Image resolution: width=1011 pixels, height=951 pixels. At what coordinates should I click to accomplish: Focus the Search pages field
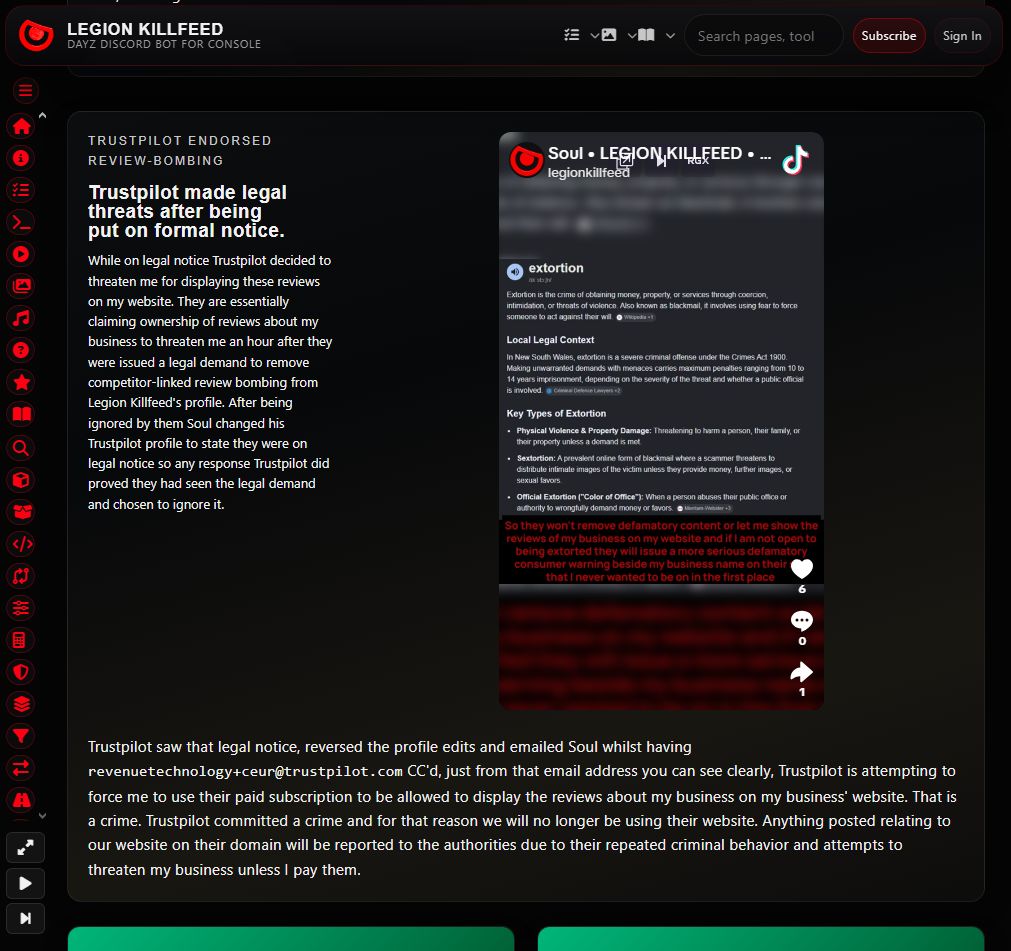(763, 36)
